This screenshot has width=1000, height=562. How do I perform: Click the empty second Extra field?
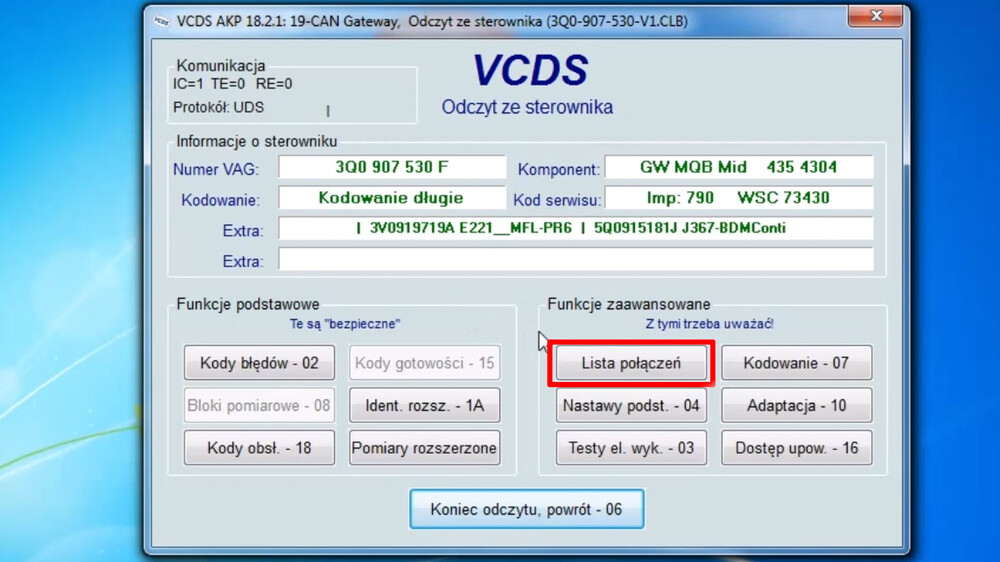click(575, 260)
